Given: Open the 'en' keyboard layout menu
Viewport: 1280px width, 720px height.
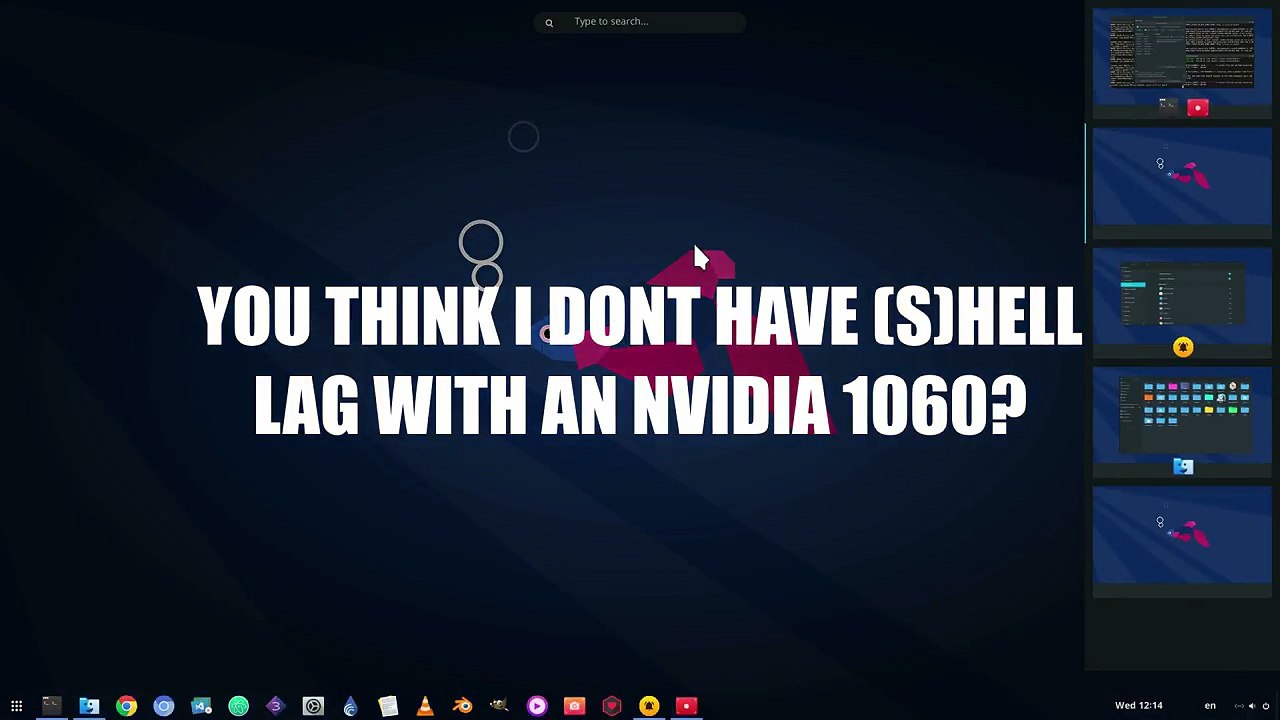Looking at the screenshot, I should pos(1210,706).
